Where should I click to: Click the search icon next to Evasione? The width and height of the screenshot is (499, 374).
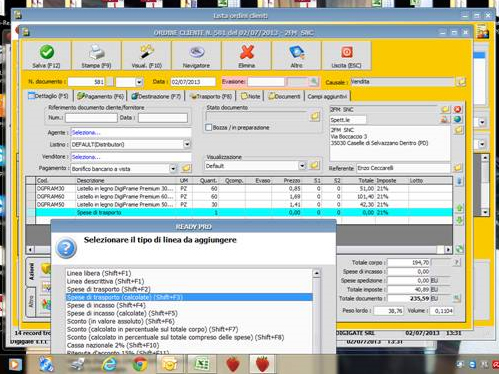pos(313,81)
